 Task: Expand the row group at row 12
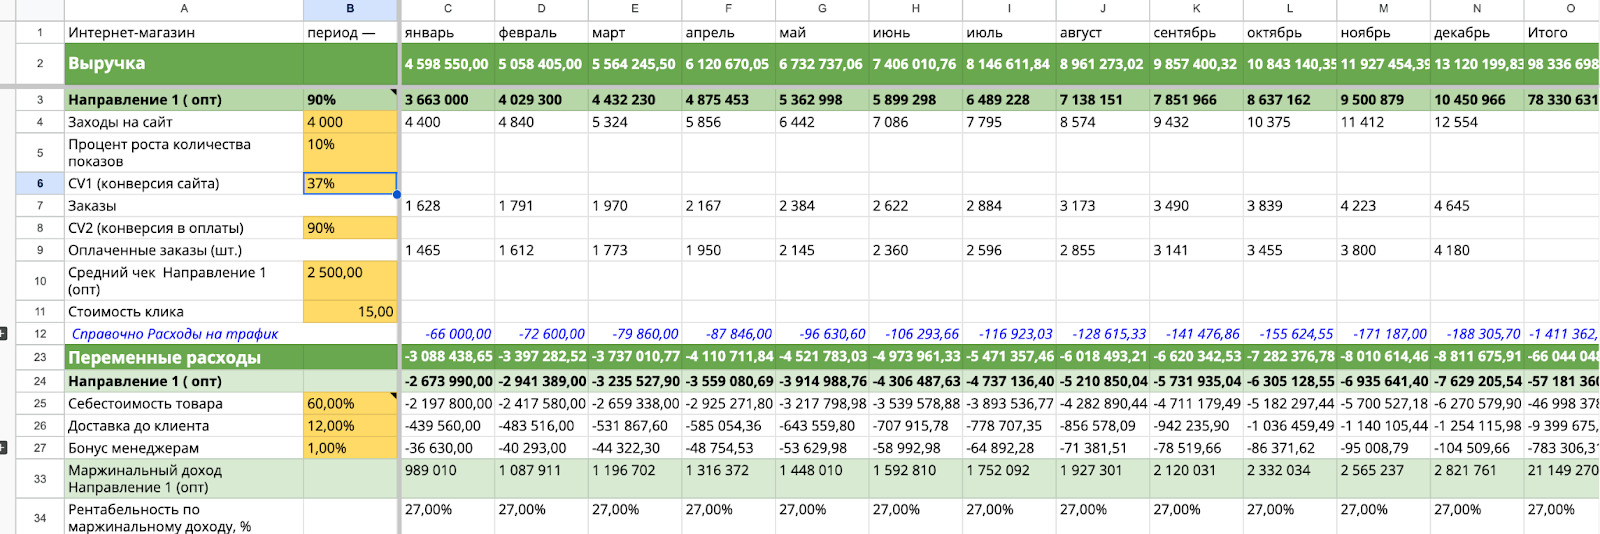(x=4, y=333)
